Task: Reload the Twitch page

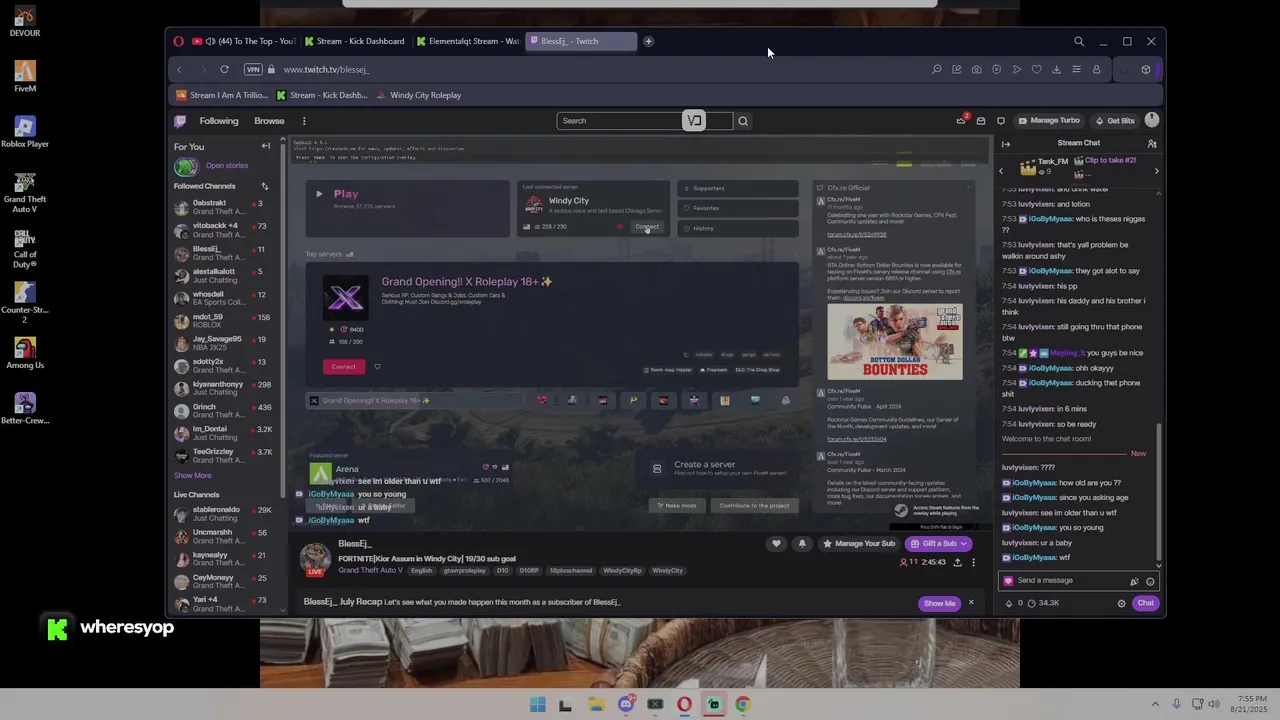Action: click(224, 69)
